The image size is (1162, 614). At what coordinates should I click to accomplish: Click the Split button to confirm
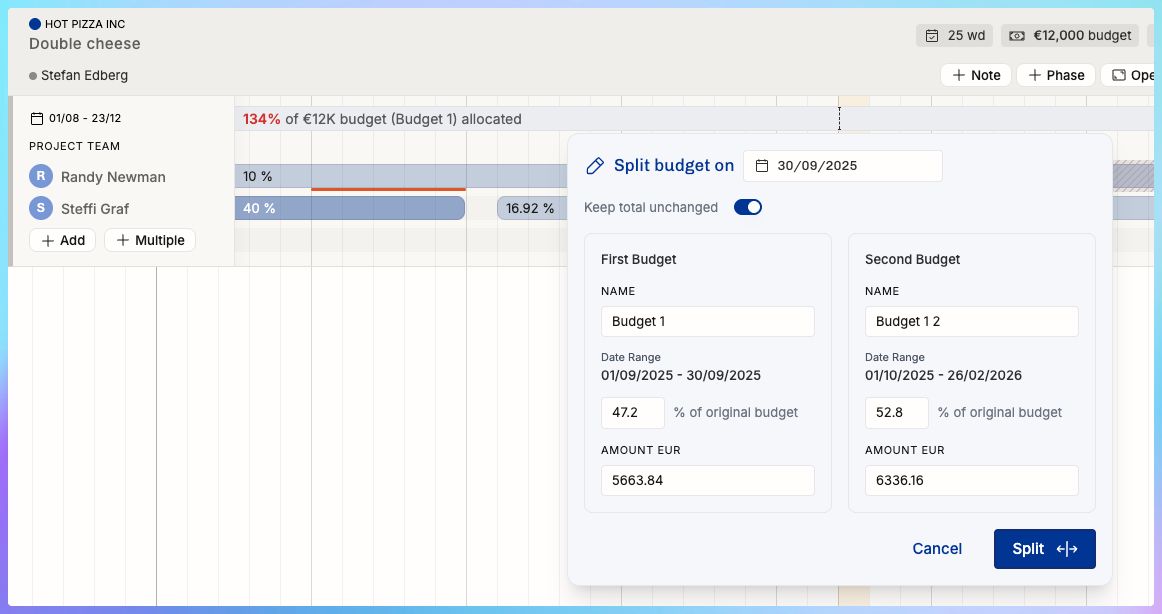pos(1044,549)
